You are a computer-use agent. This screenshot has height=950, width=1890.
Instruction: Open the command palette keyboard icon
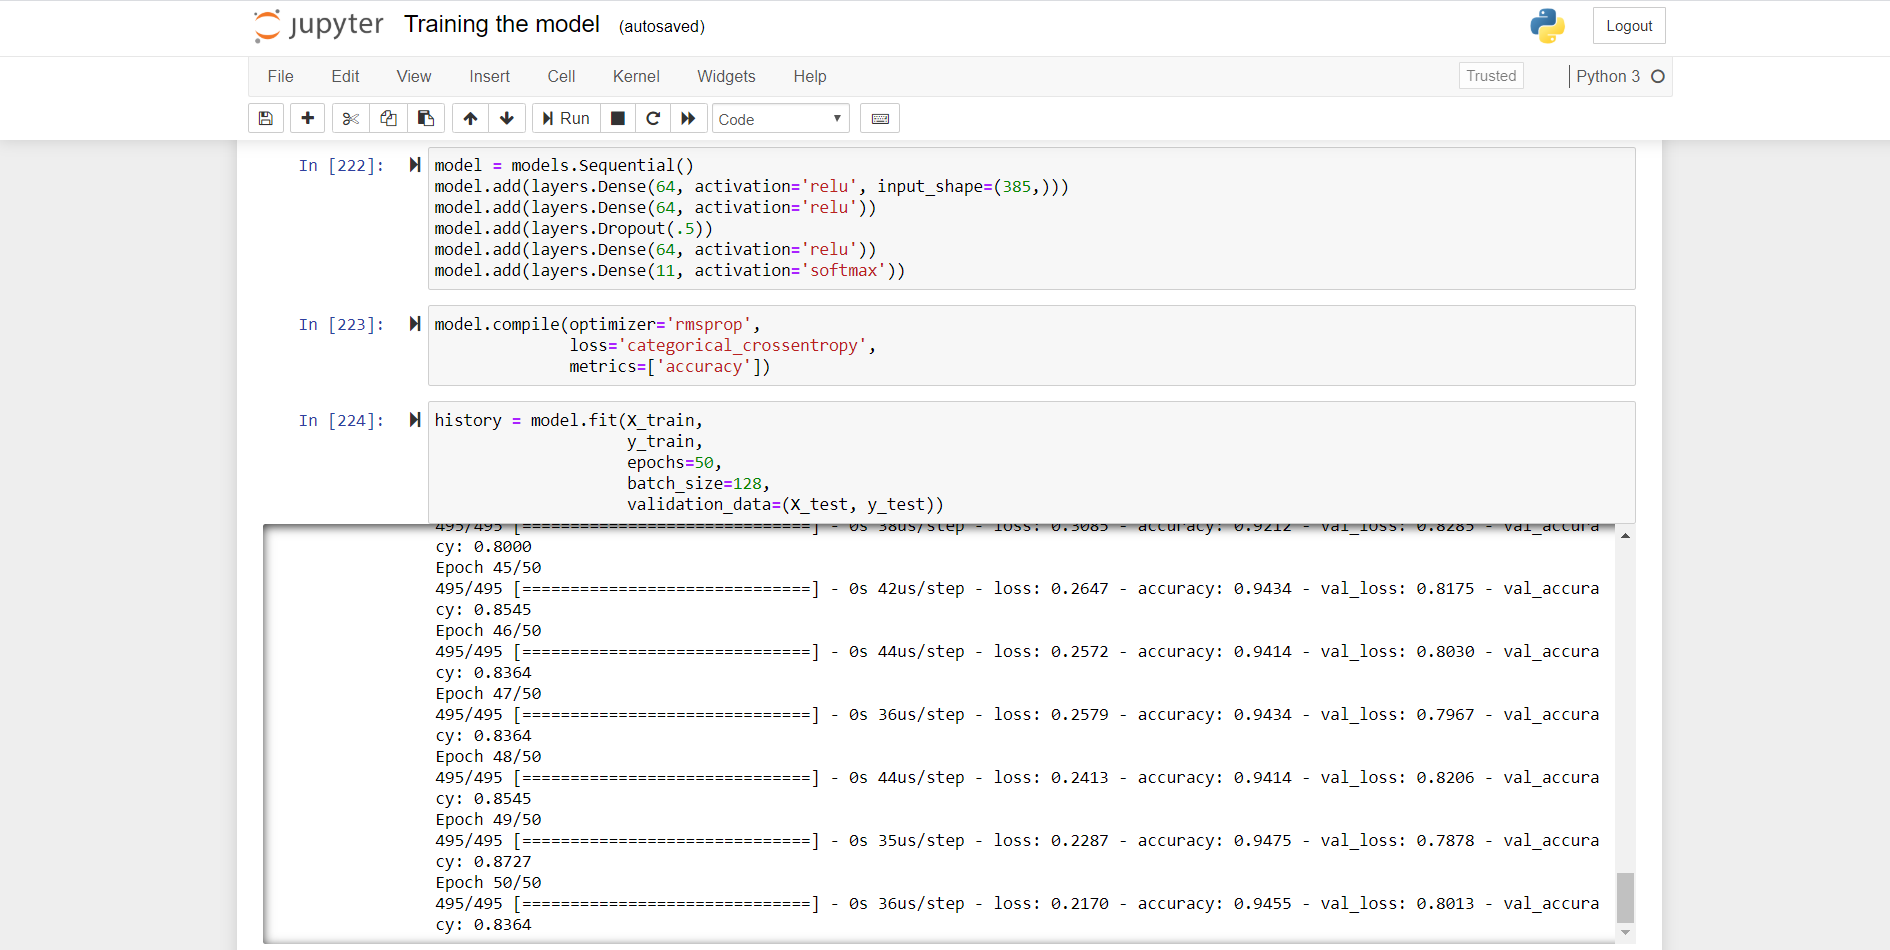[x=880, y=119]
